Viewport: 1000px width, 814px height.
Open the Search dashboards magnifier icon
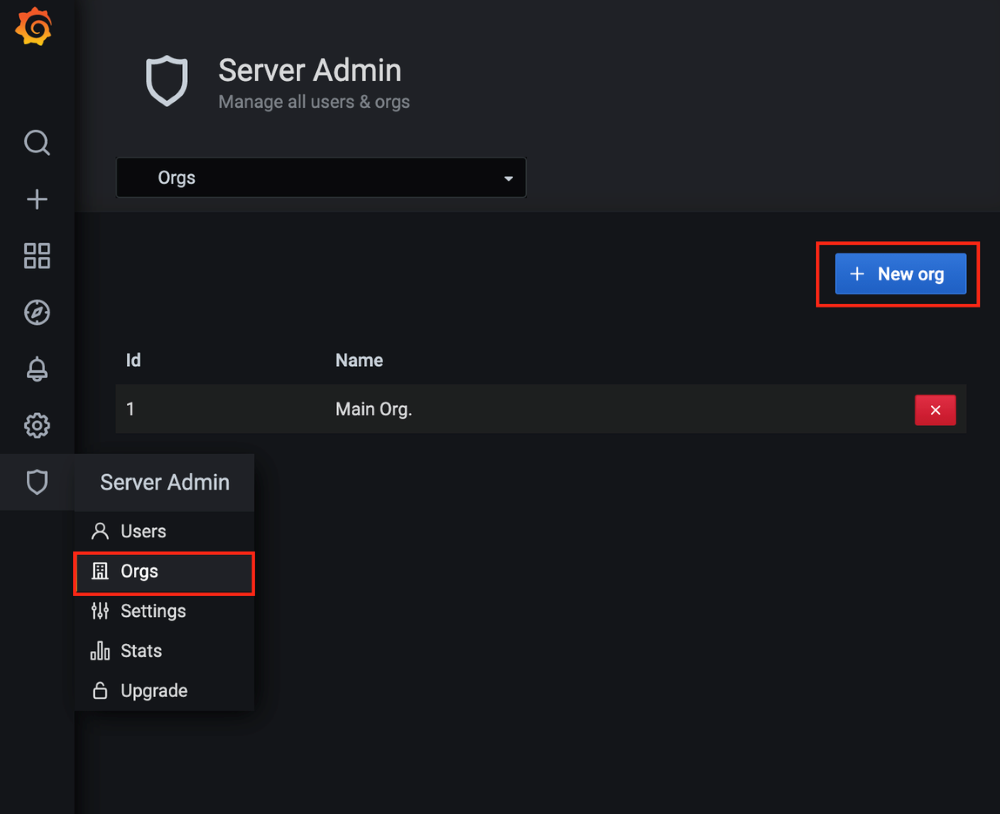point(36,142)
